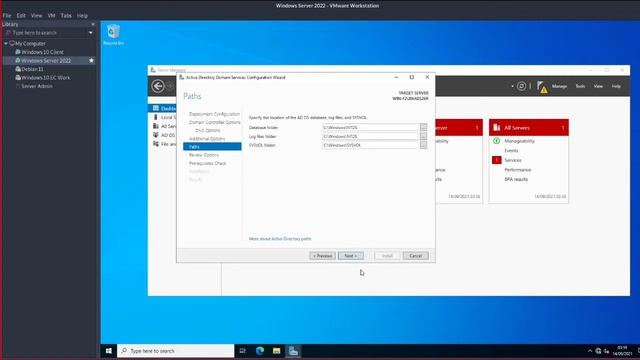Open Task View in the taskbar
Screen dimensions: 640x360
[242, 351]
